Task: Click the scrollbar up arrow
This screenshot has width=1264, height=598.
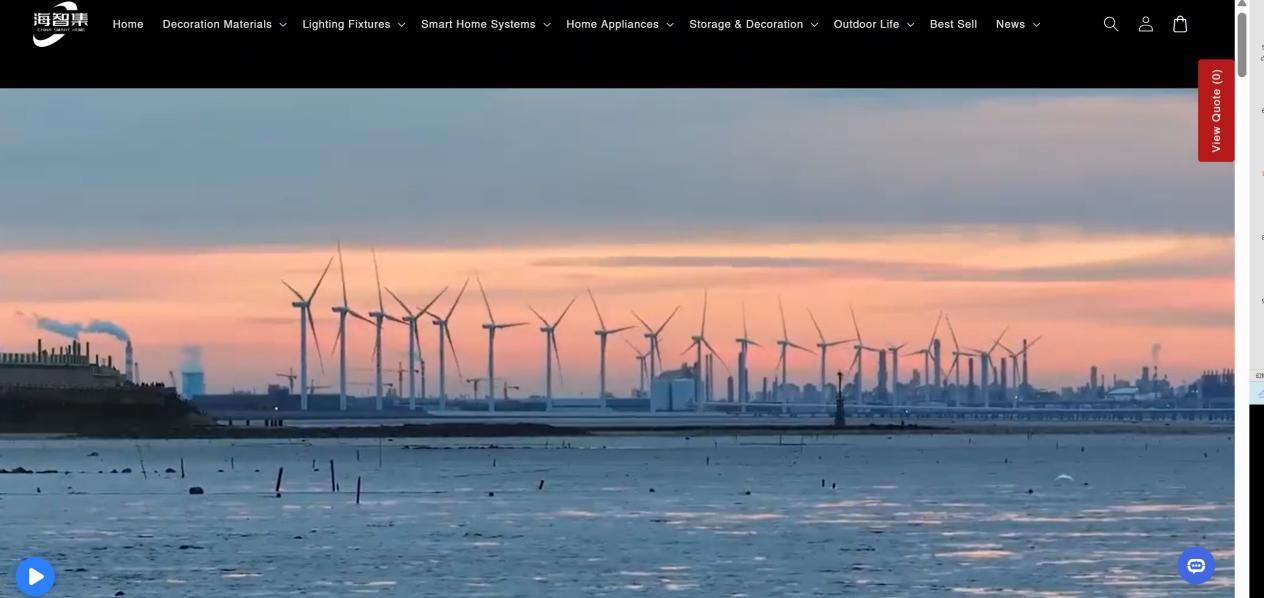Action: pyautogui.click(x=1242, y=5)
